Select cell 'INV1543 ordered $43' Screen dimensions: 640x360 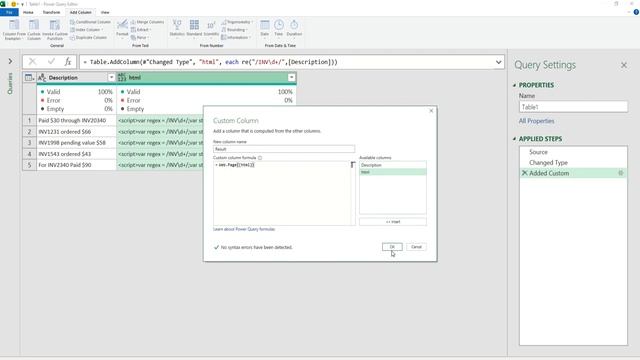[76, 154]
